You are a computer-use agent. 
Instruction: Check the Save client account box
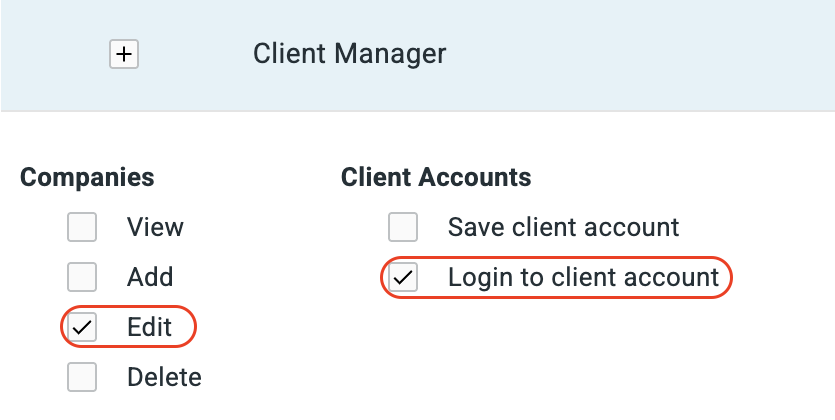tap(403, 227)
